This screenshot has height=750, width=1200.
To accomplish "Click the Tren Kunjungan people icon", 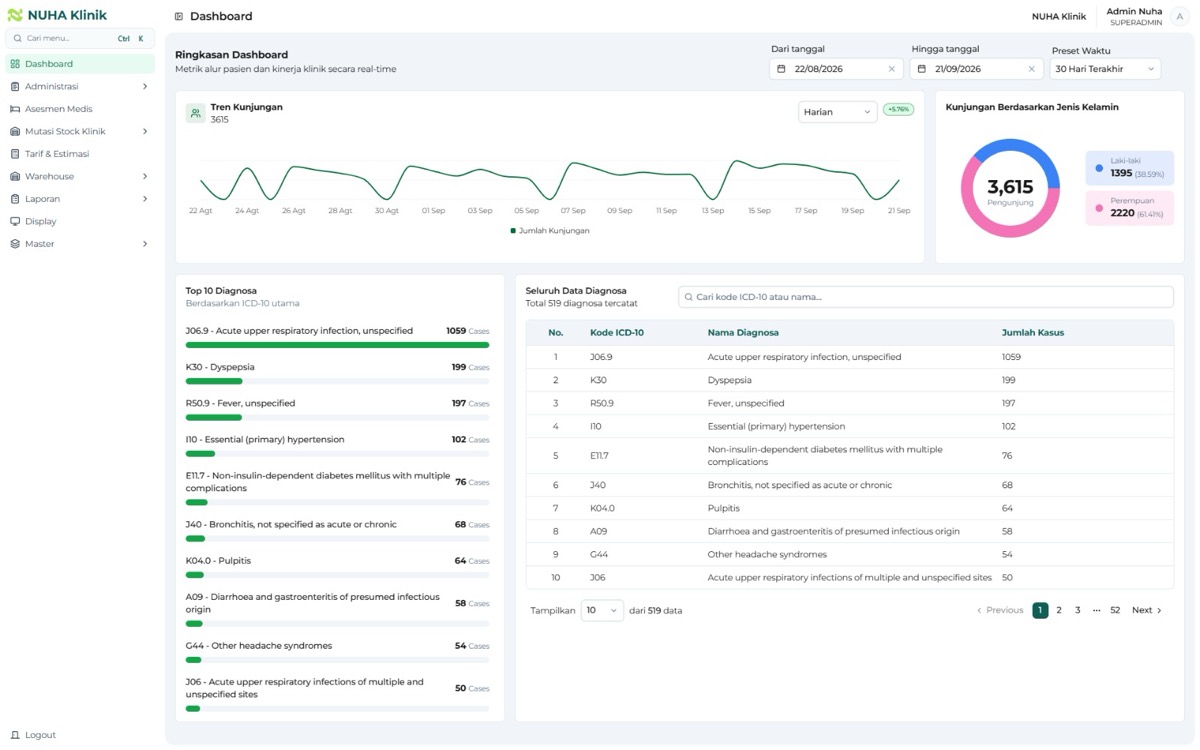I will pos(196,113).
